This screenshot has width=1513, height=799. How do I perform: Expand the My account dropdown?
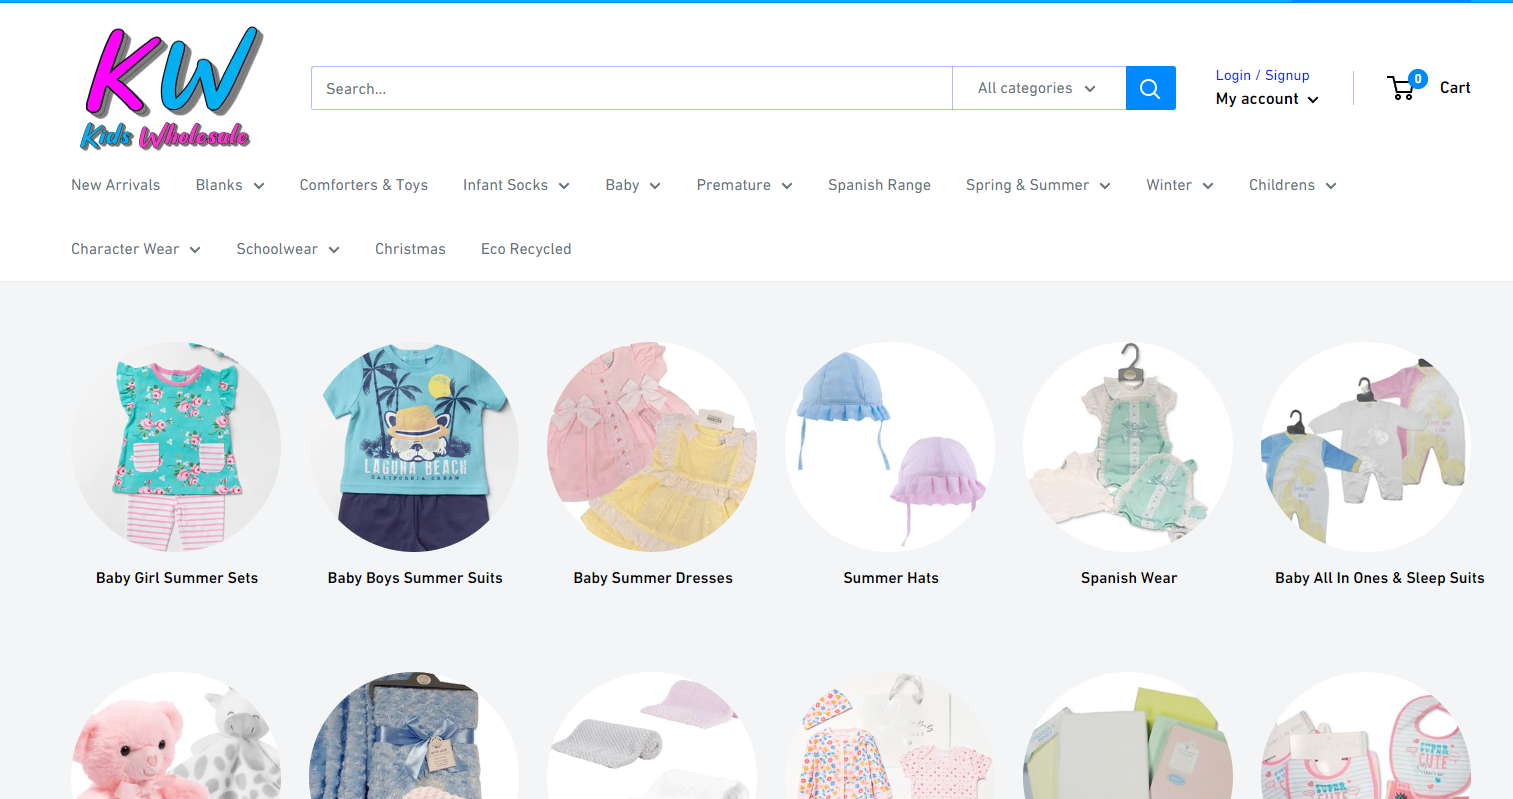pyautogui.click(x=1267, y=99)
